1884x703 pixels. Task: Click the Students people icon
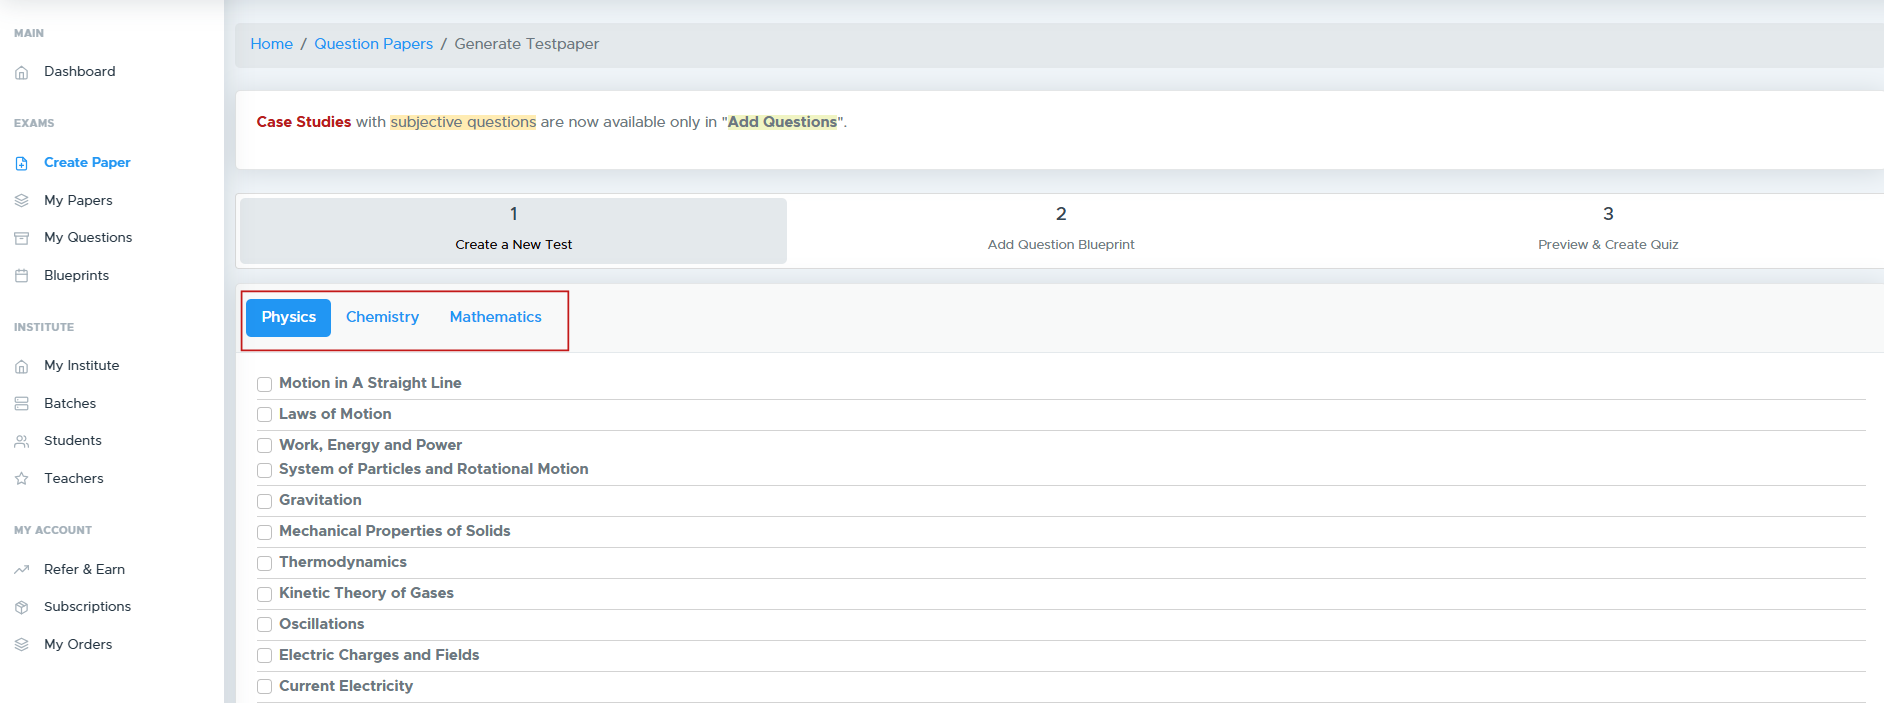pyautogui.click(x=21, y=441)
